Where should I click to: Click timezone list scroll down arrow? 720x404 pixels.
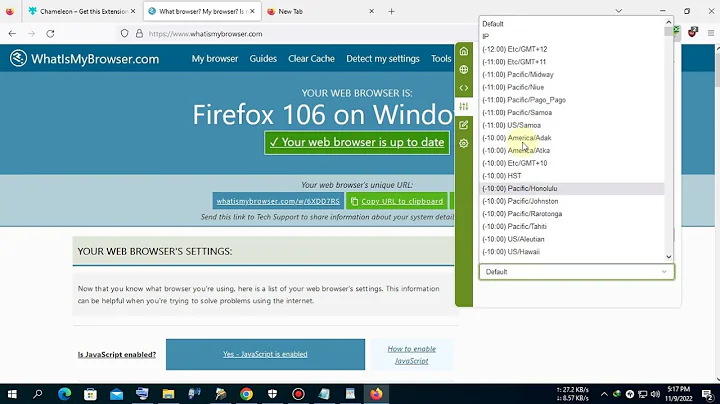click(x=669, y=257)
